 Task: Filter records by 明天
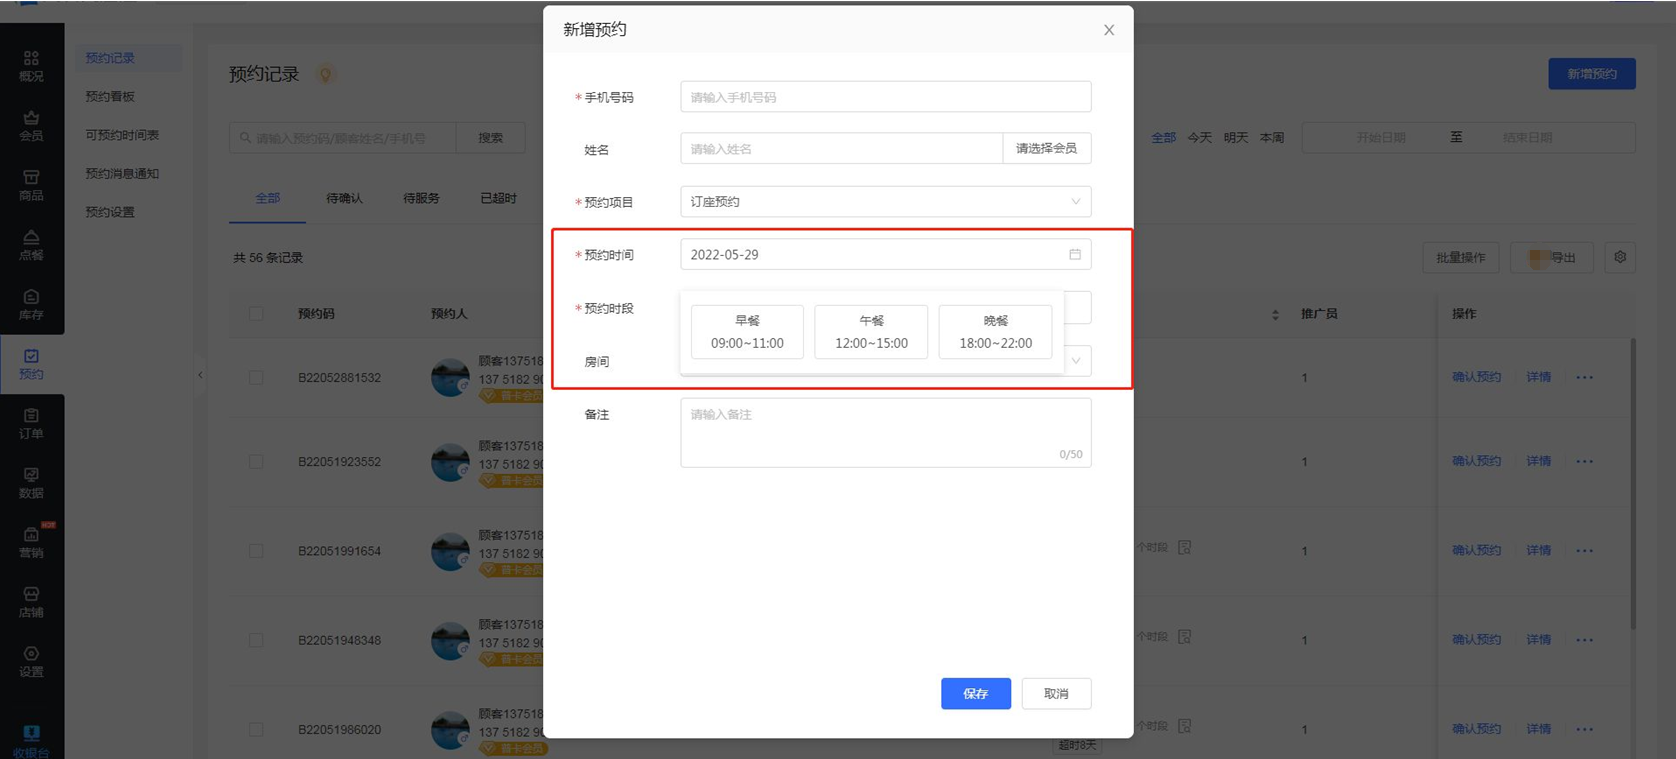1235,138
